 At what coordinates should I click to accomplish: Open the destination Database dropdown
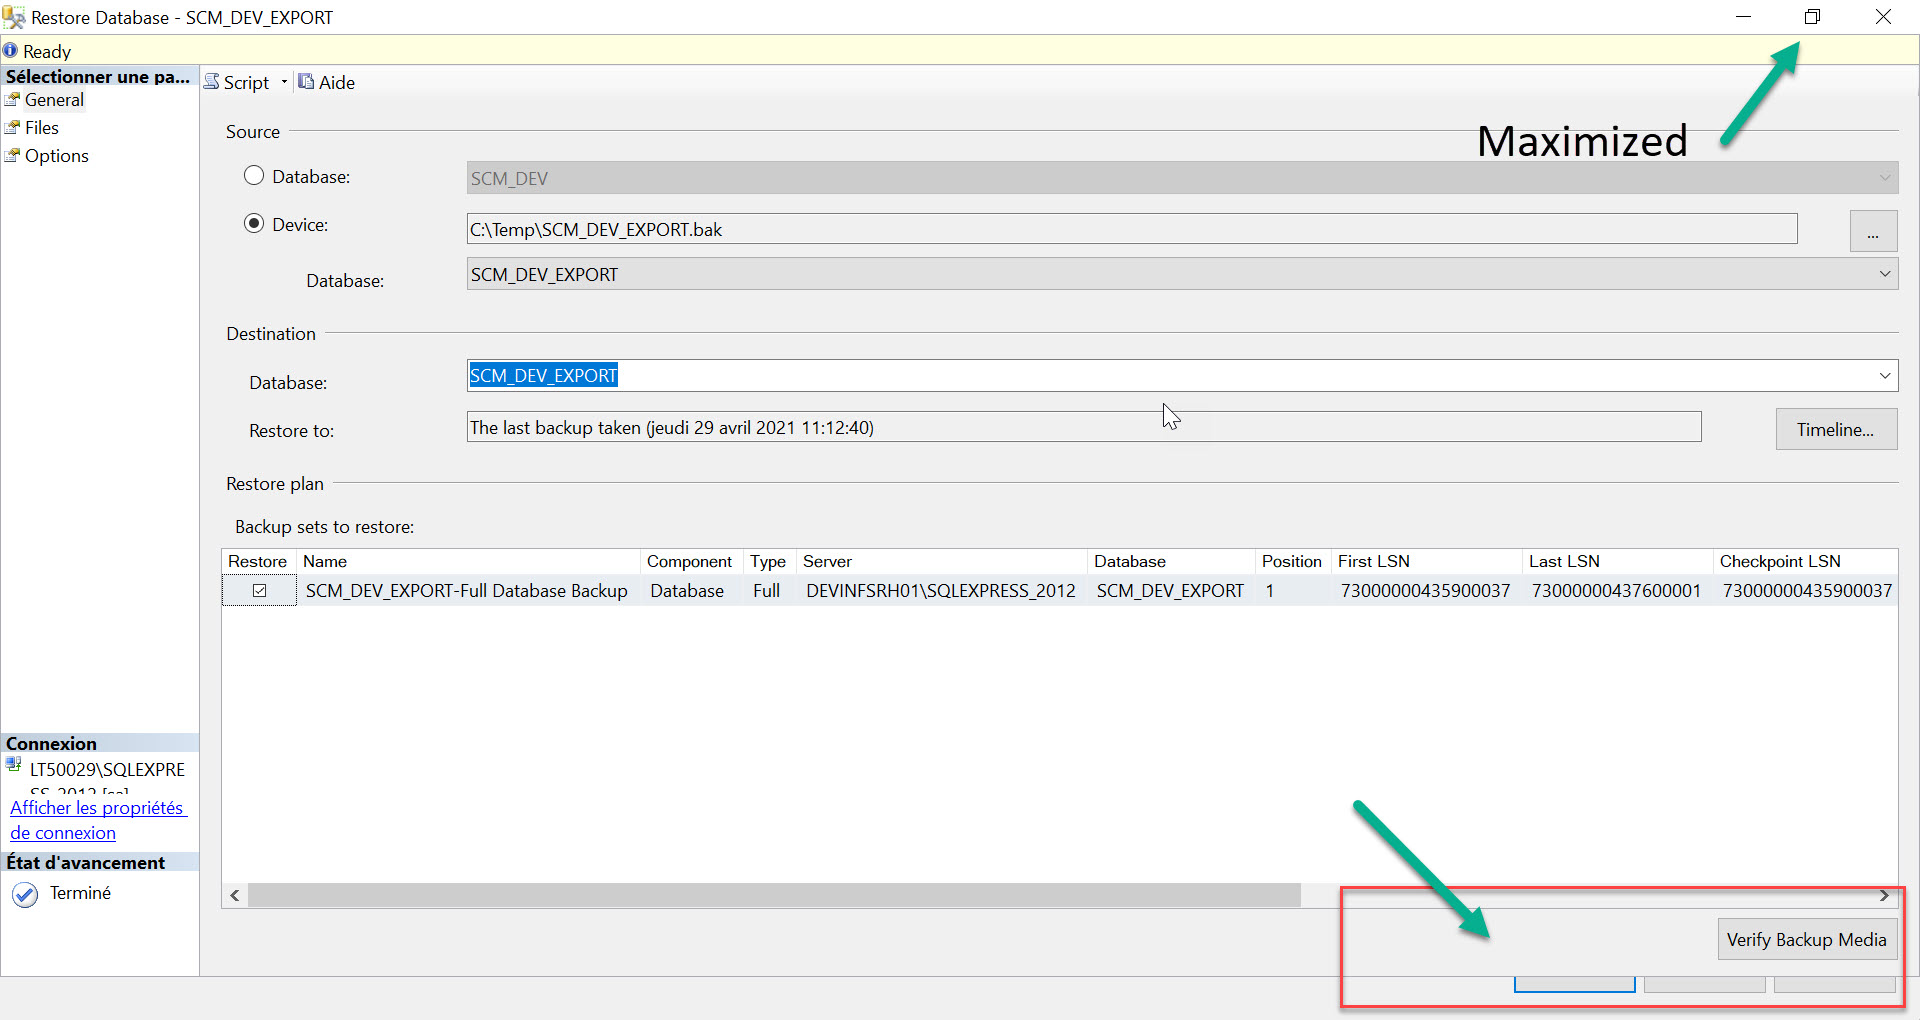point(1886,375)
